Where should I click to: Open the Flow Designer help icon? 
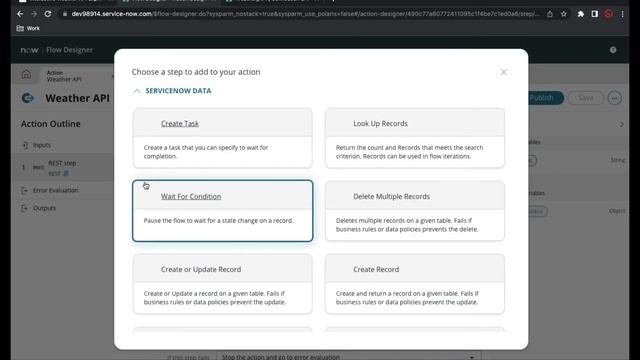(613, 50)
